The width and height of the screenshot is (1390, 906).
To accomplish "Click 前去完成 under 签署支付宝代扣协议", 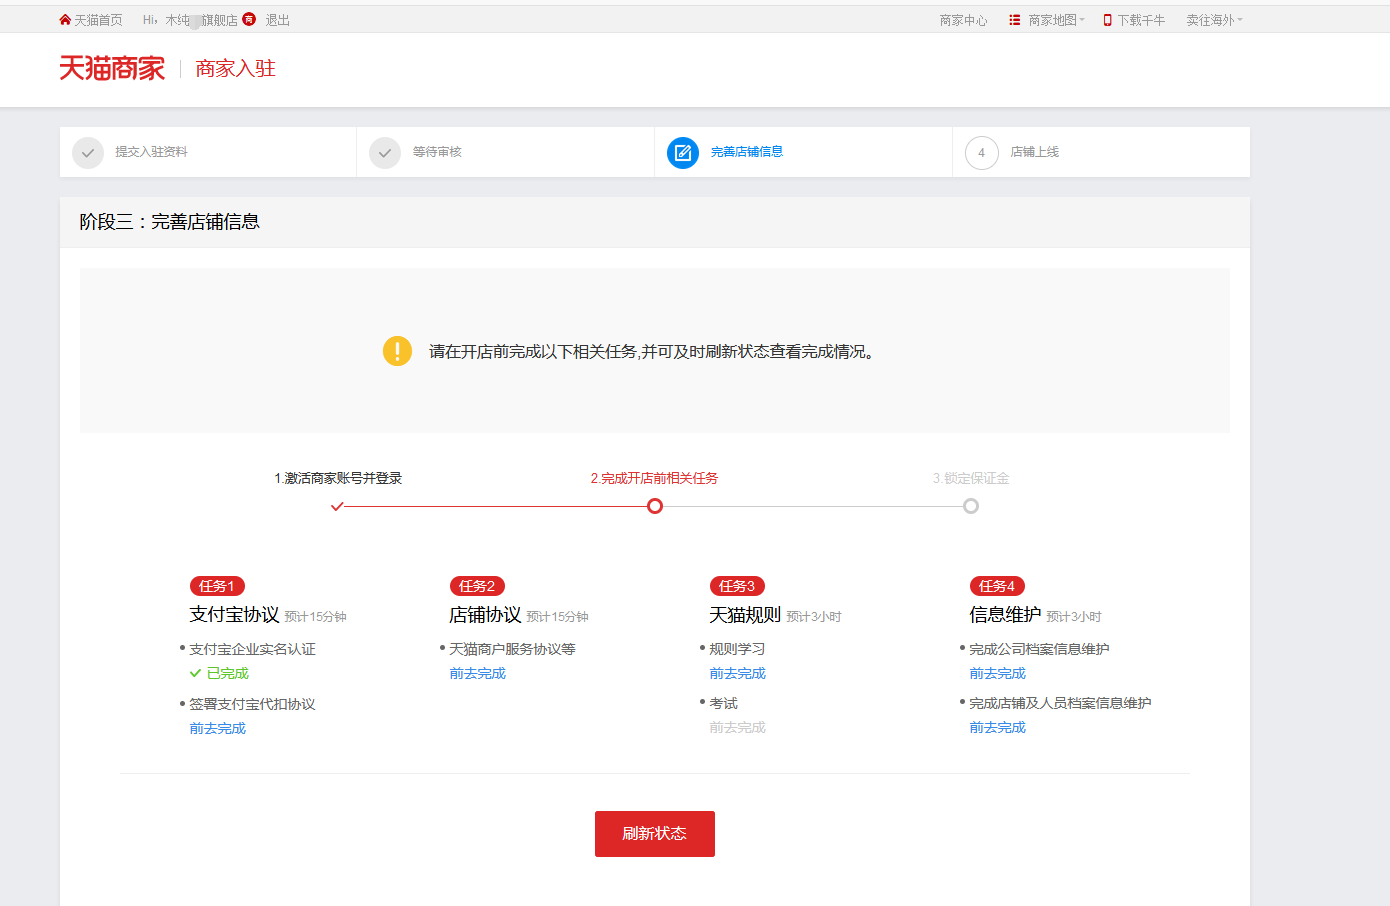I will (217, 728).
